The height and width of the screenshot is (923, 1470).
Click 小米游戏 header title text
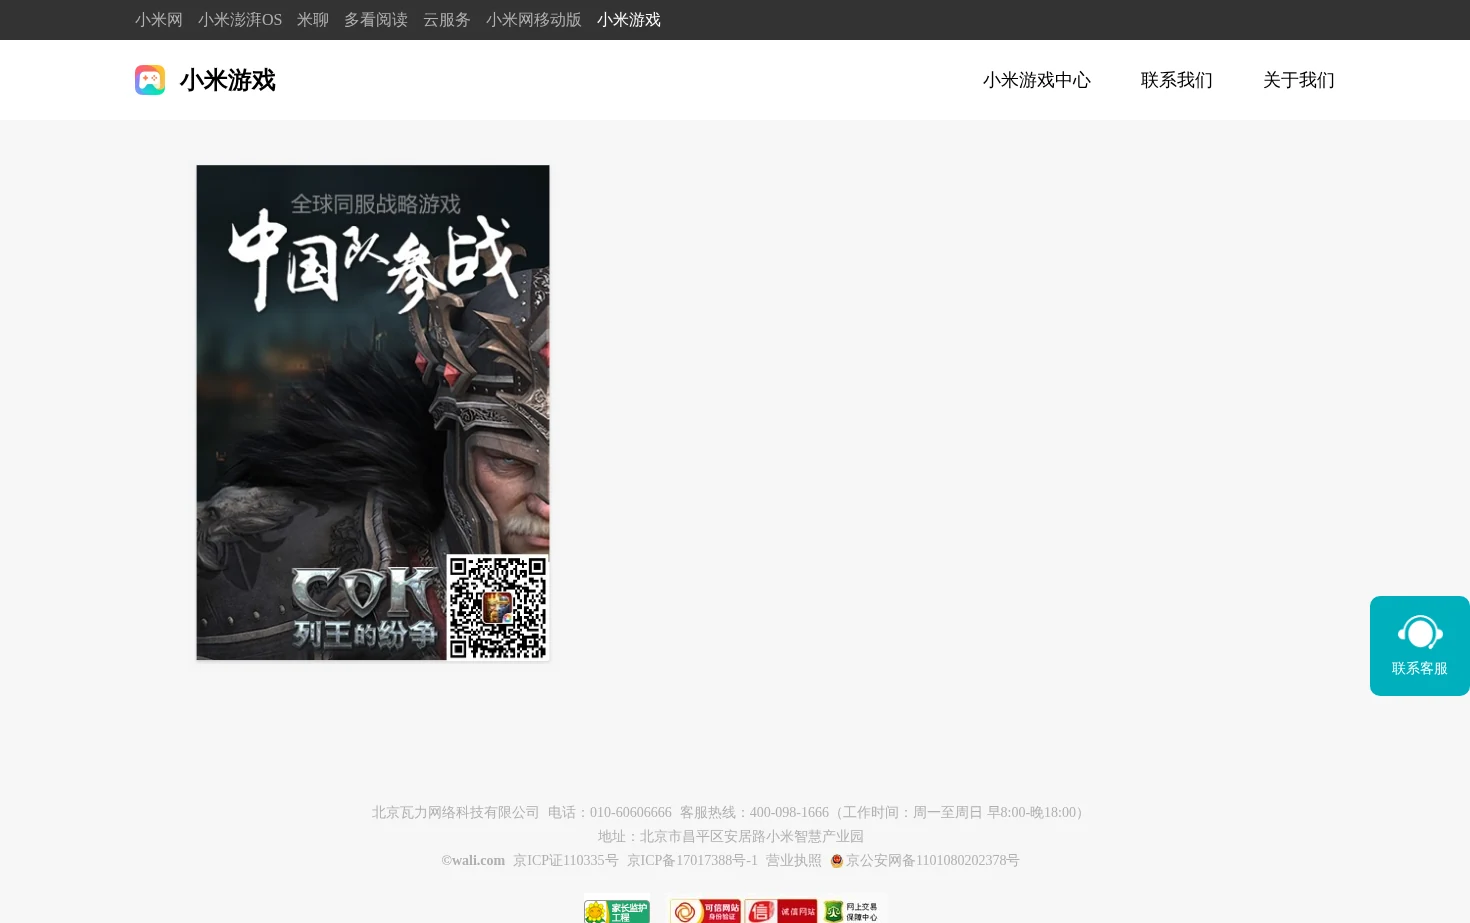(228, 80)
